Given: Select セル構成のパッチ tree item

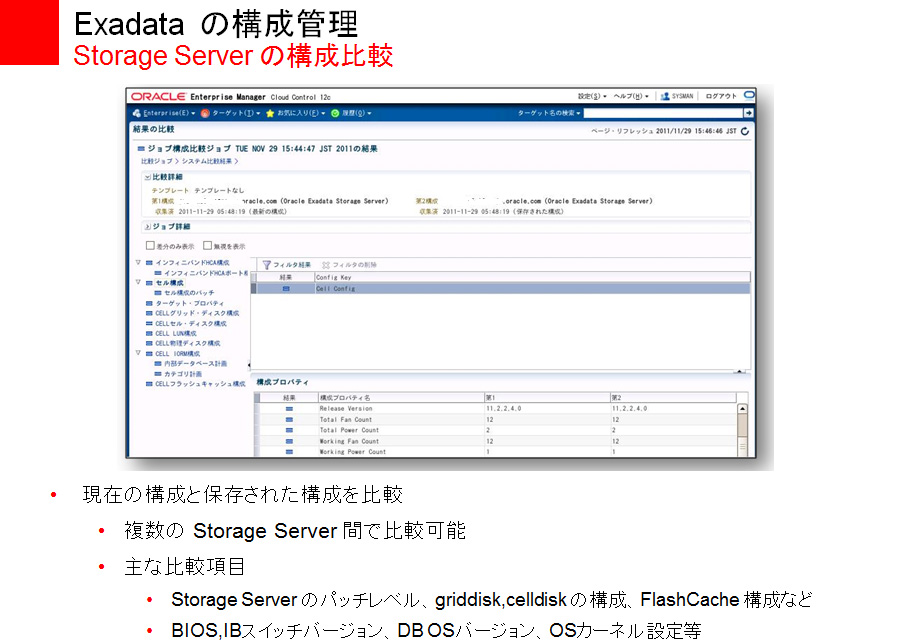Looking at the screenshot, I should coord(189,293).
